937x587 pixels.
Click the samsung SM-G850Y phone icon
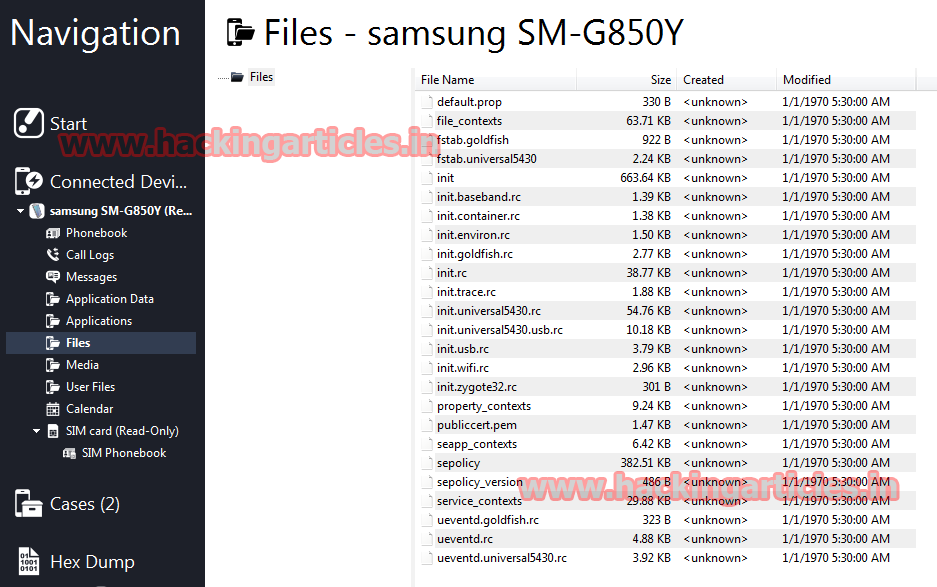pyautogui.click(x=37, y=210)
